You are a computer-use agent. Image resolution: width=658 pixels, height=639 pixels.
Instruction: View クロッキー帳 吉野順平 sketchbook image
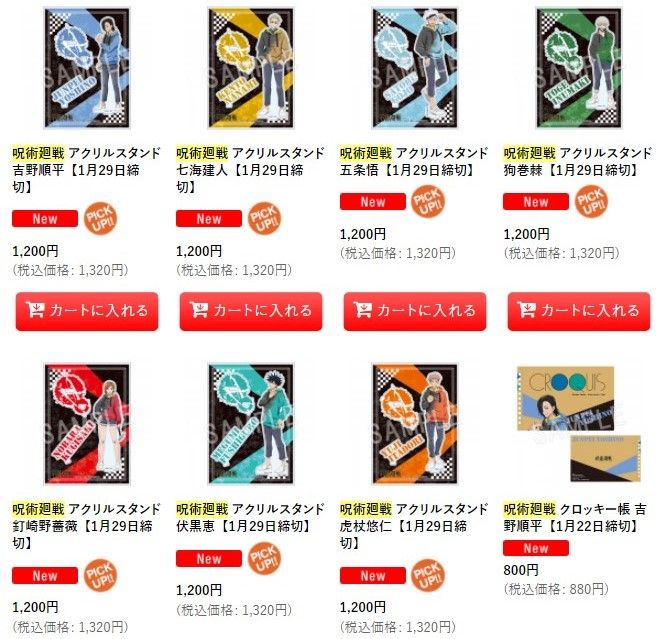(579, 424)
